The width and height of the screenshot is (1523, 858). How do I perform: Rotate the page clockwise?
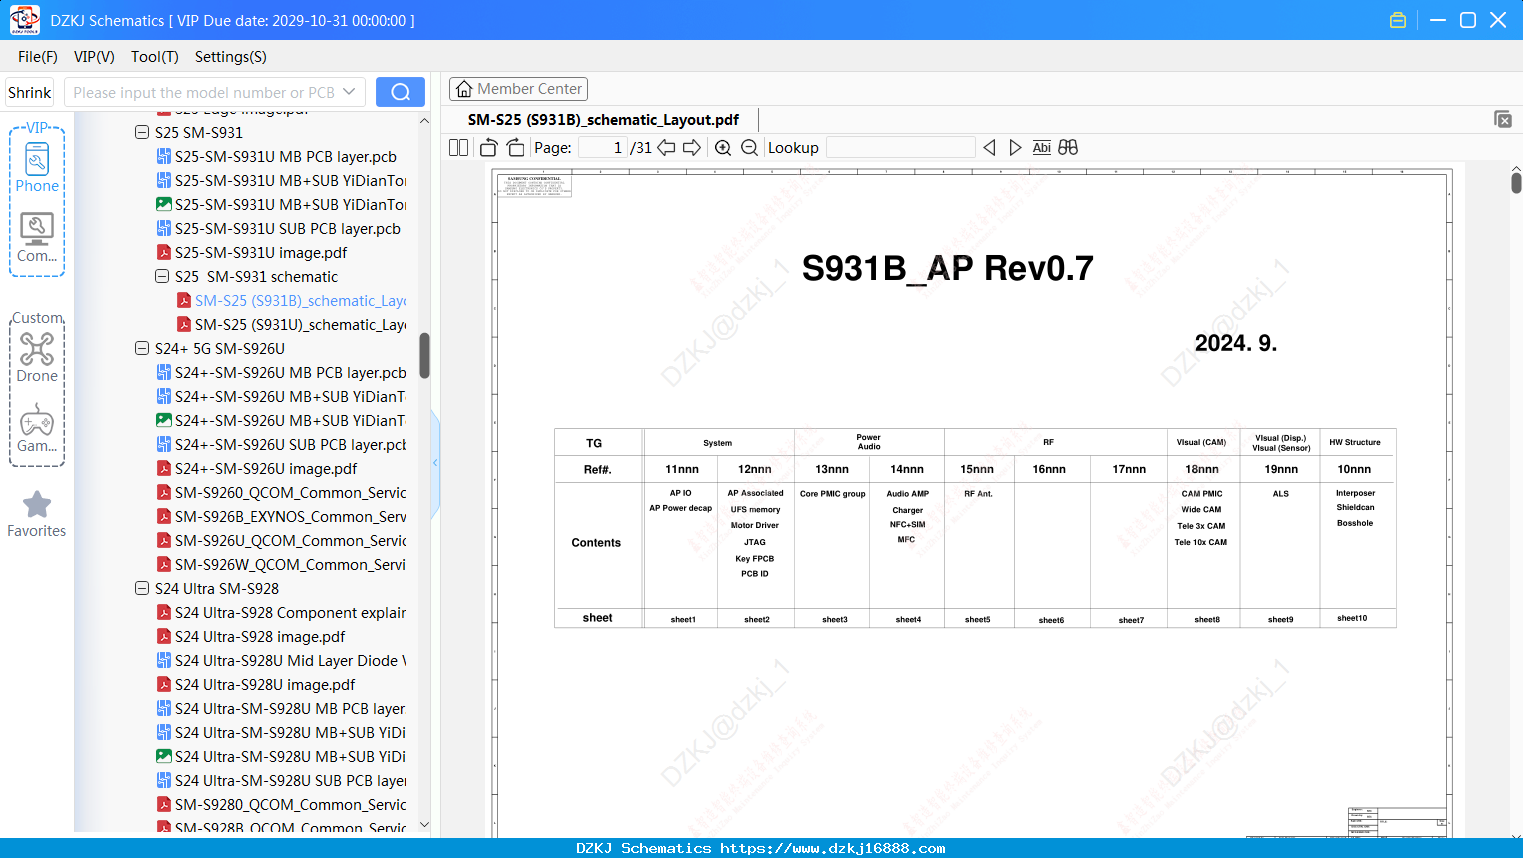pyautogui.click(x=516, y=148)
